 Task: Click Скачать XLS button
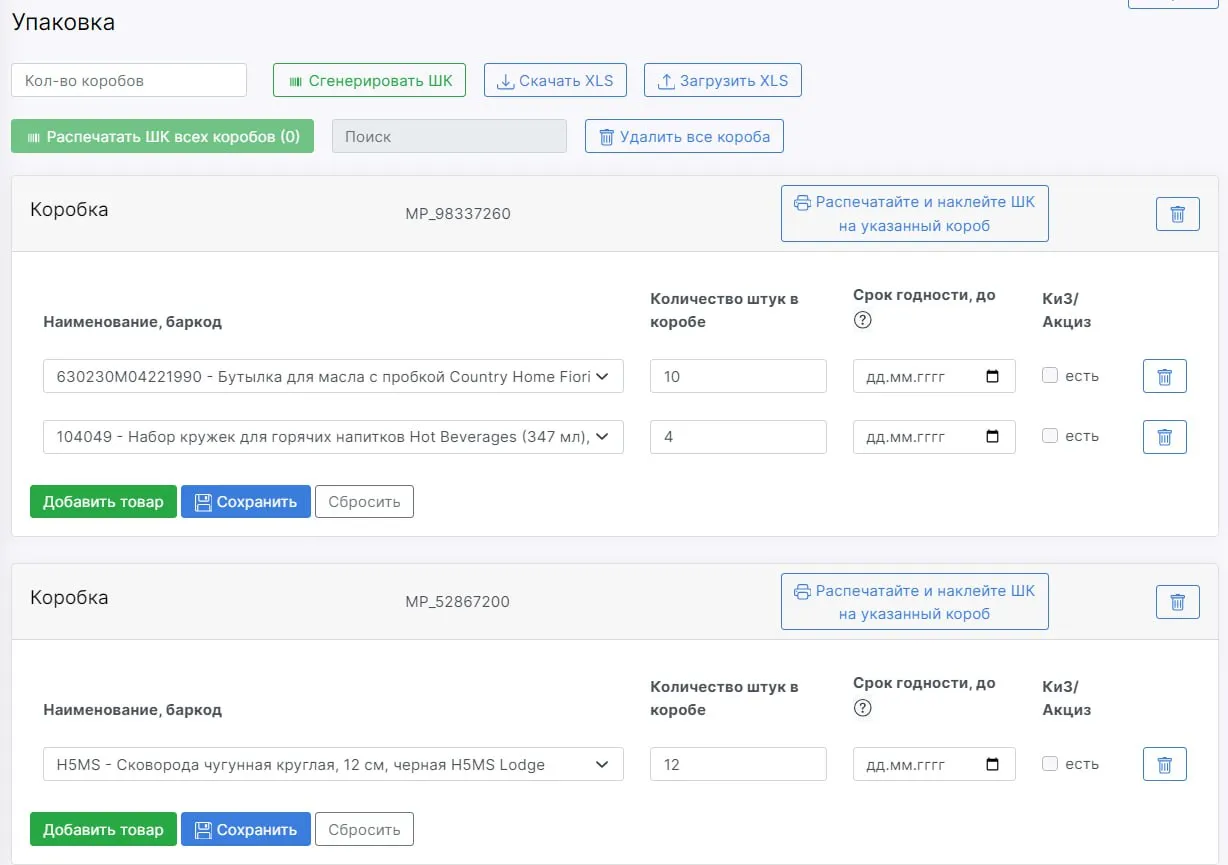tap(555, 81)
